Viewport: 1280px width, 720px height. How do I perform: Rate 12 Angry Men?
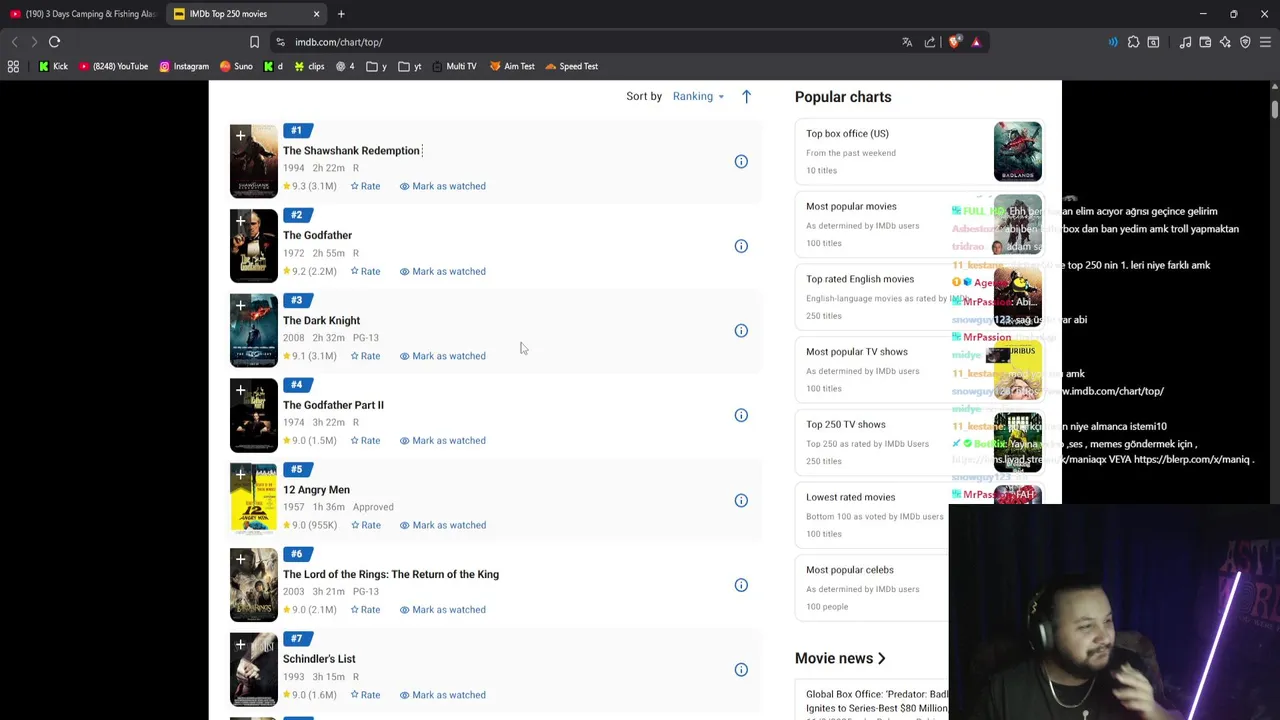tap(365, 525)
